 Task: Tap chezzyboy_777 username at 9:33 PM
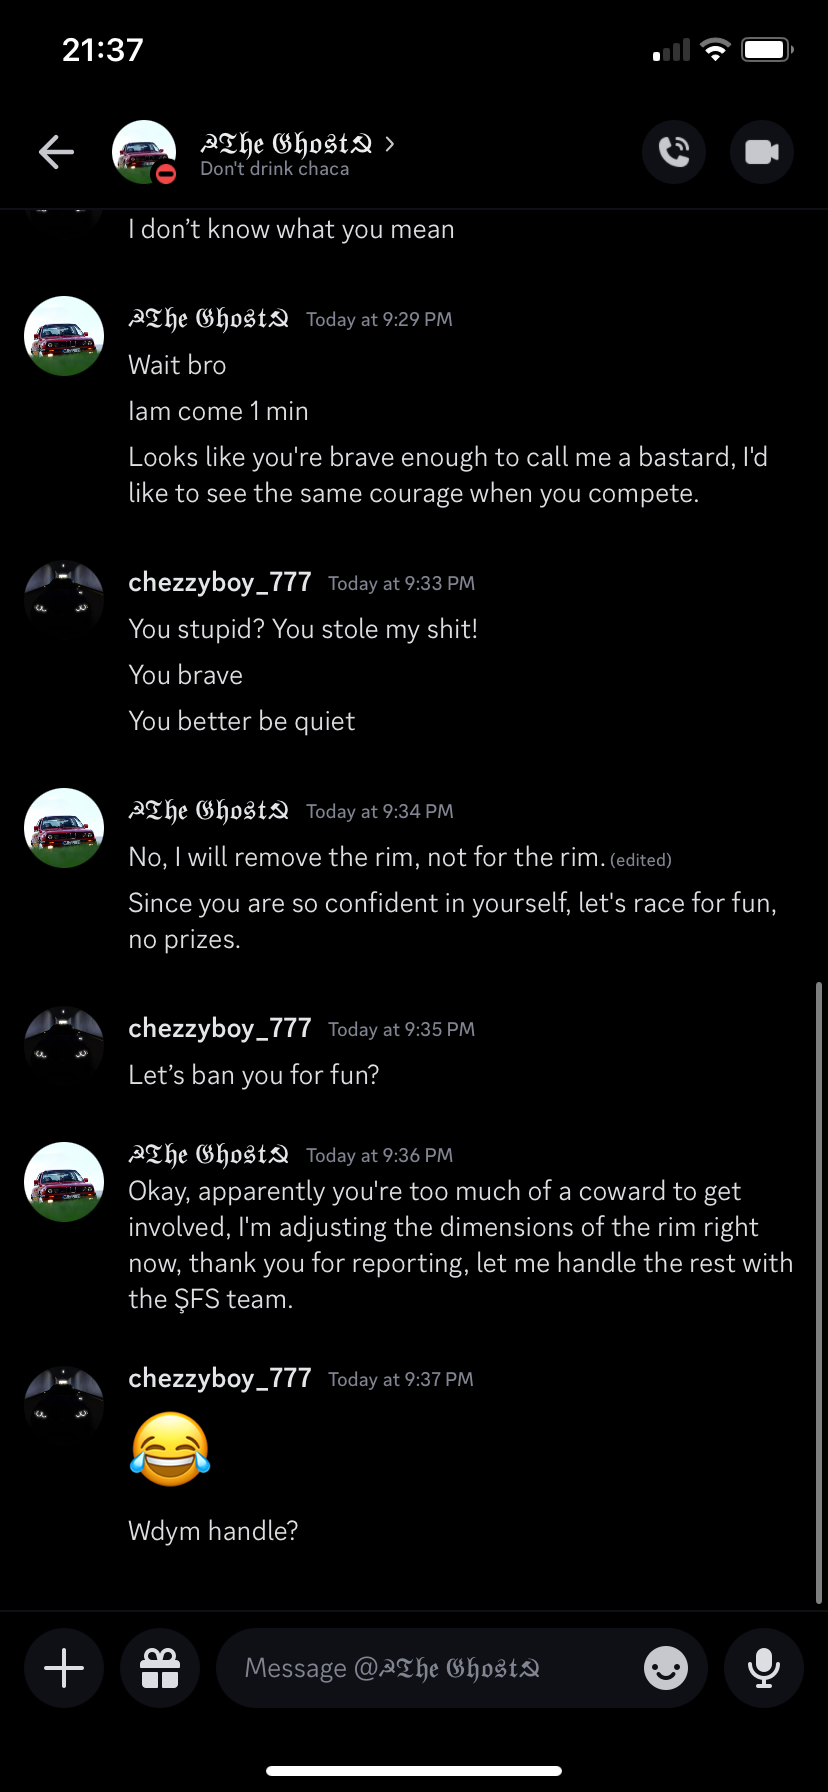[x=220, y=582]
